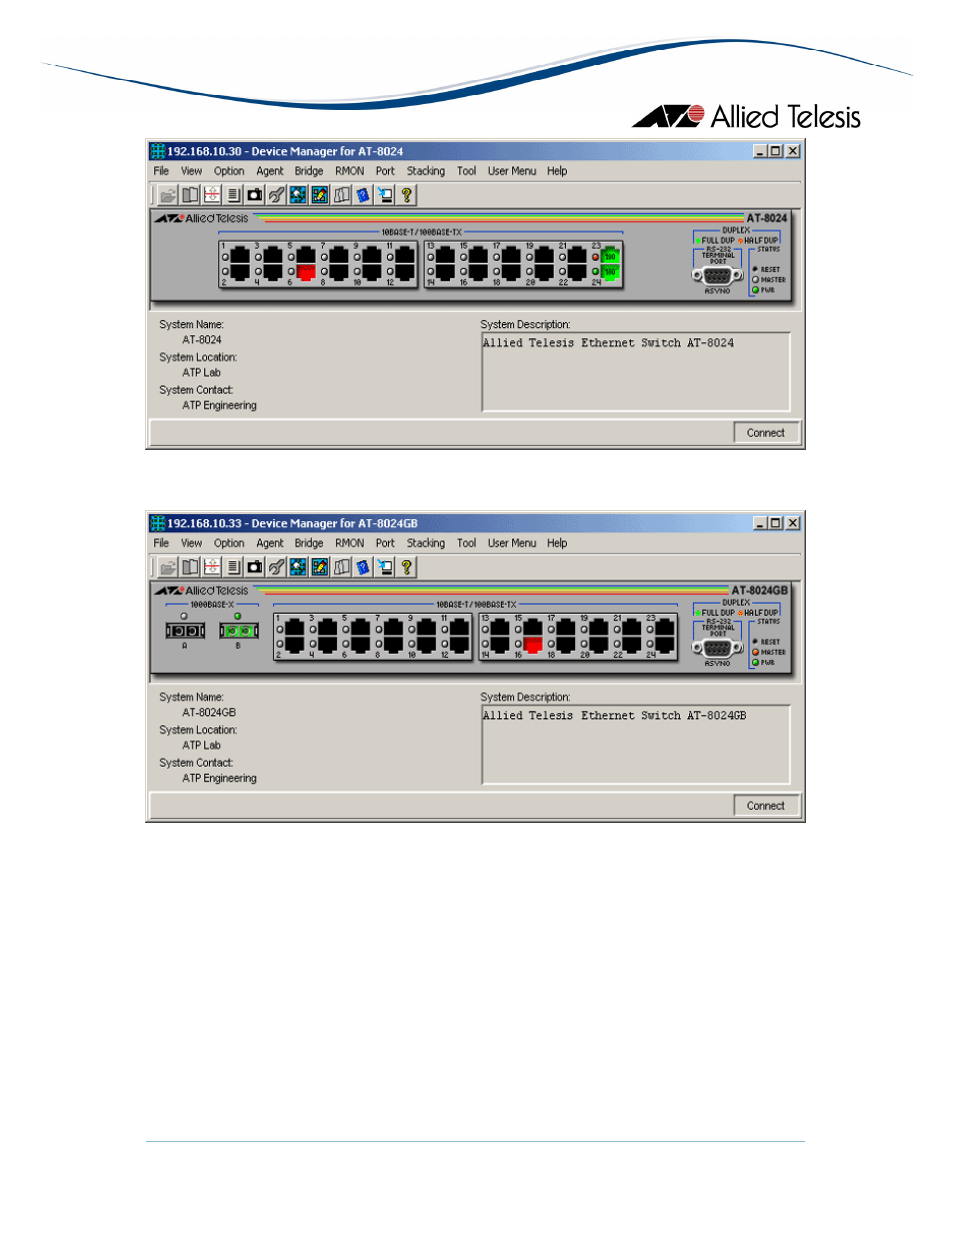The height and width of the screenshot is (1235, 954).
Task: Click the split-arrows icon in AT-8024 toolbar
Action: pyautogui.click(x=212, y=195)
